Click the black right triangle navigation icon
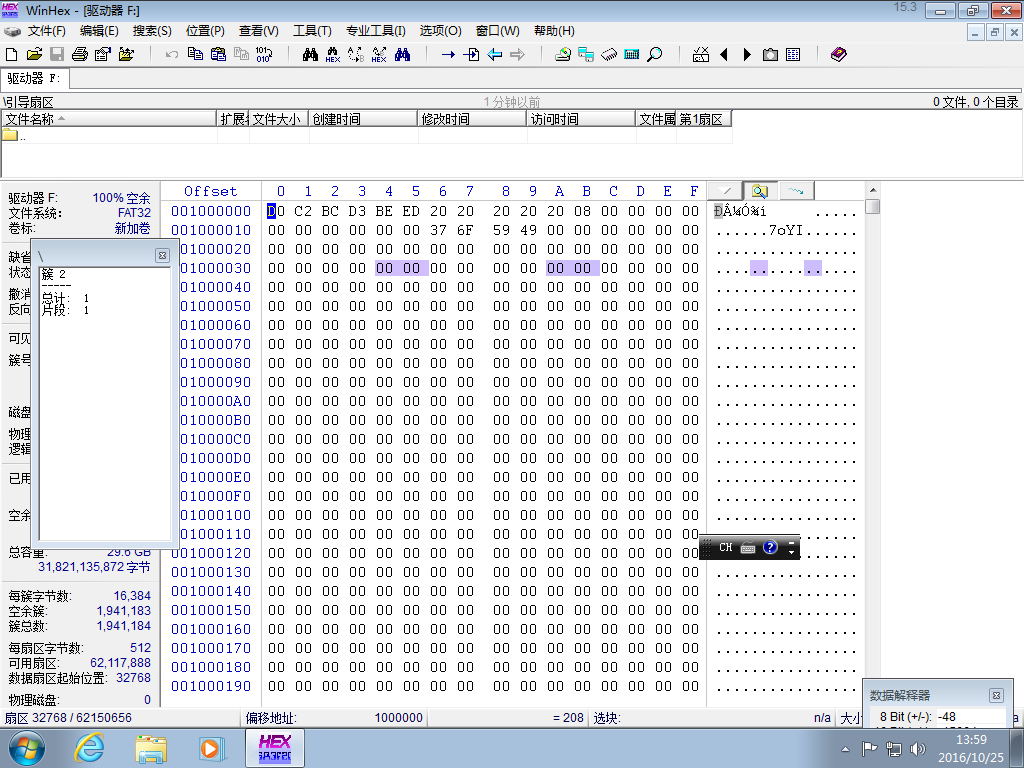Screen dimensions: 1024x768 coord(747,54)
